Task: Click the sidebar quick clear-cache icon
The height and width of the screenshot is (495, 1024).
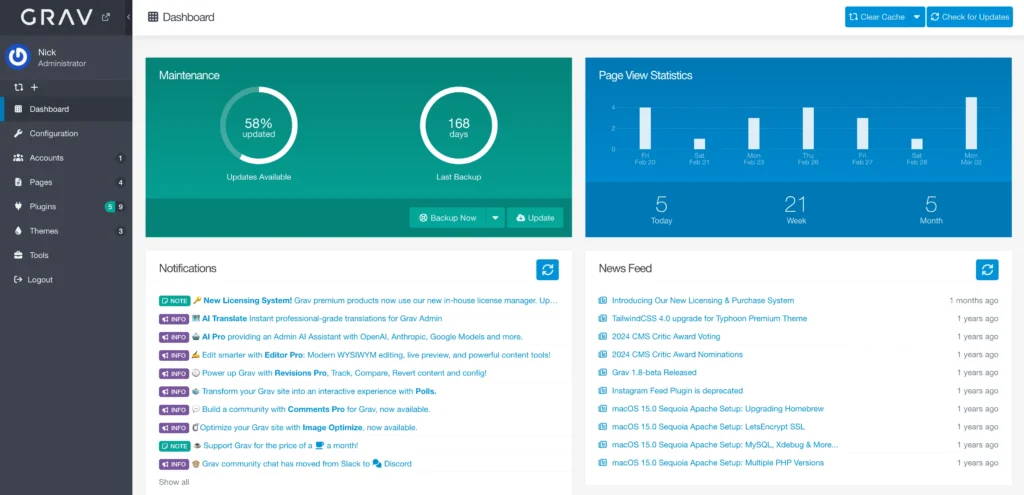Action: click(19, 88)
